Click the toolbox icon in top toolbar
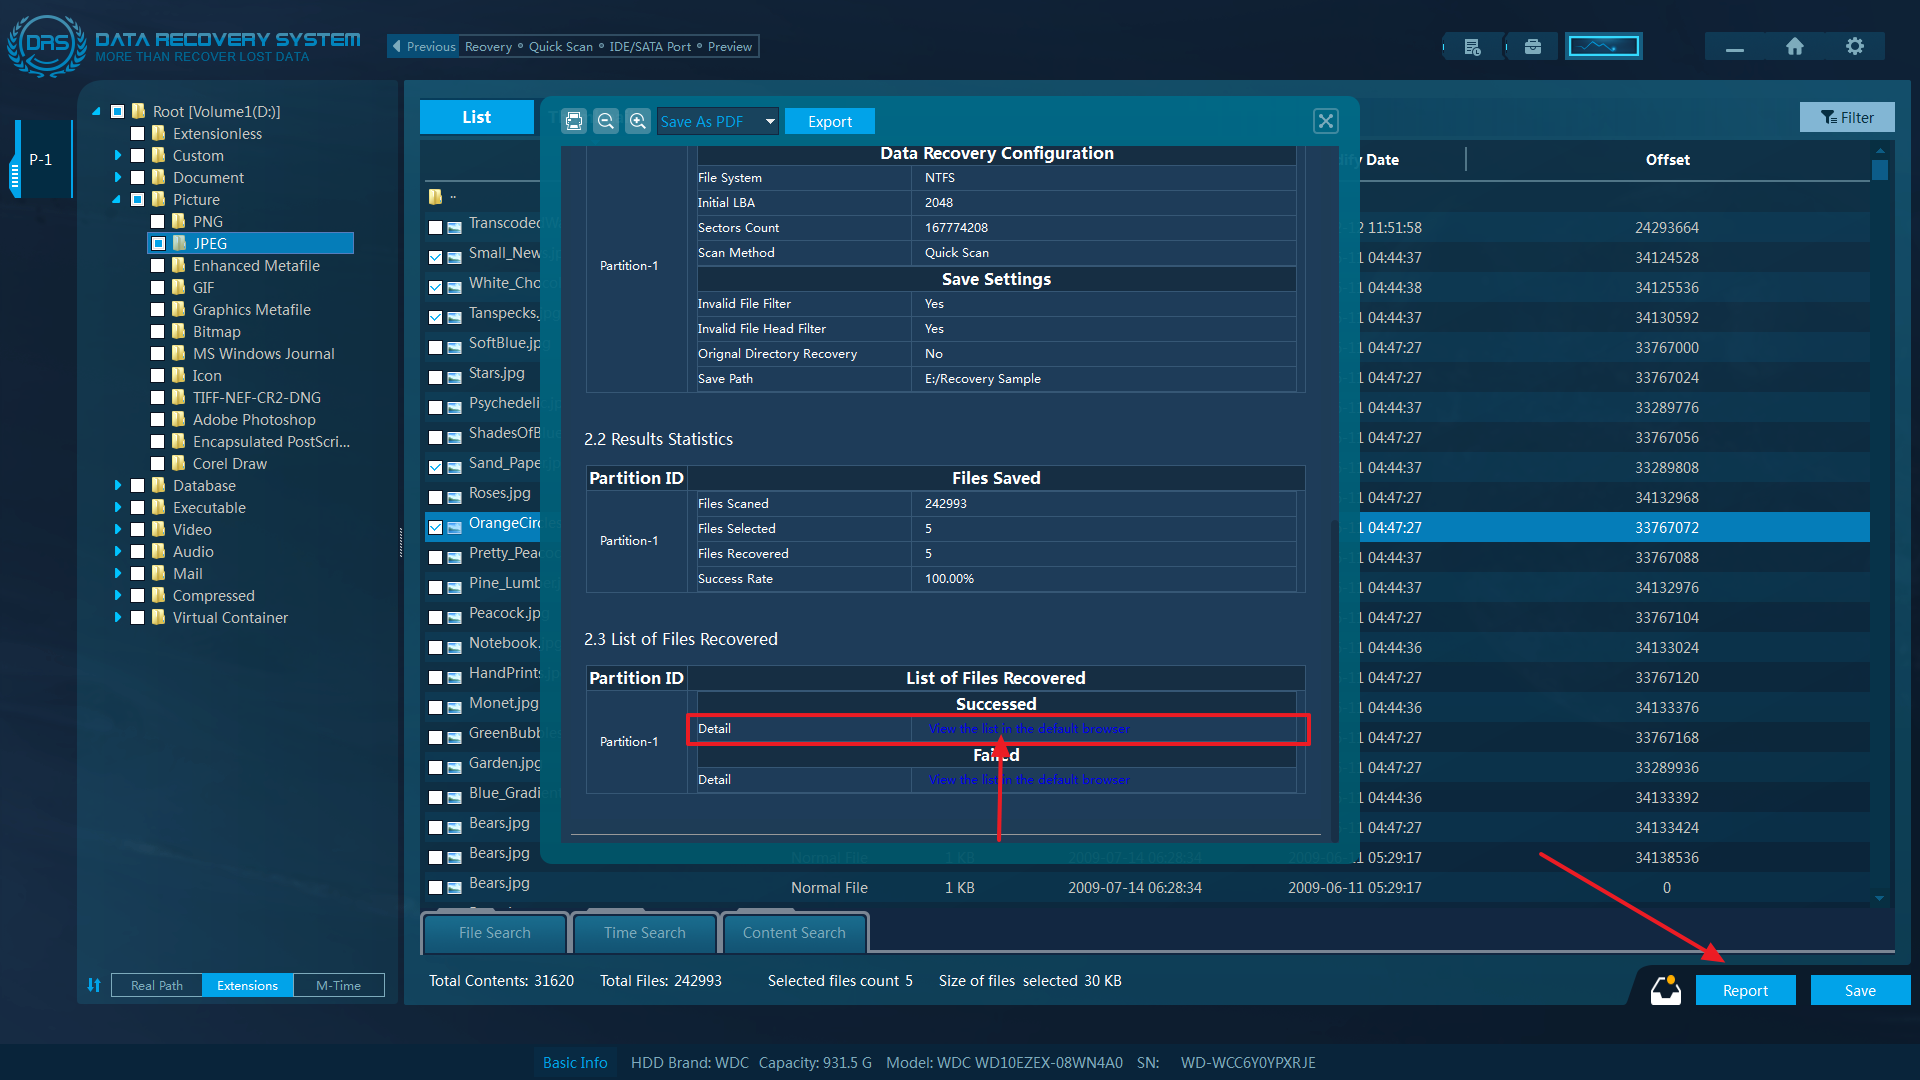This screenshot has height=1080, width=1920. click(x=1532, y=45)
